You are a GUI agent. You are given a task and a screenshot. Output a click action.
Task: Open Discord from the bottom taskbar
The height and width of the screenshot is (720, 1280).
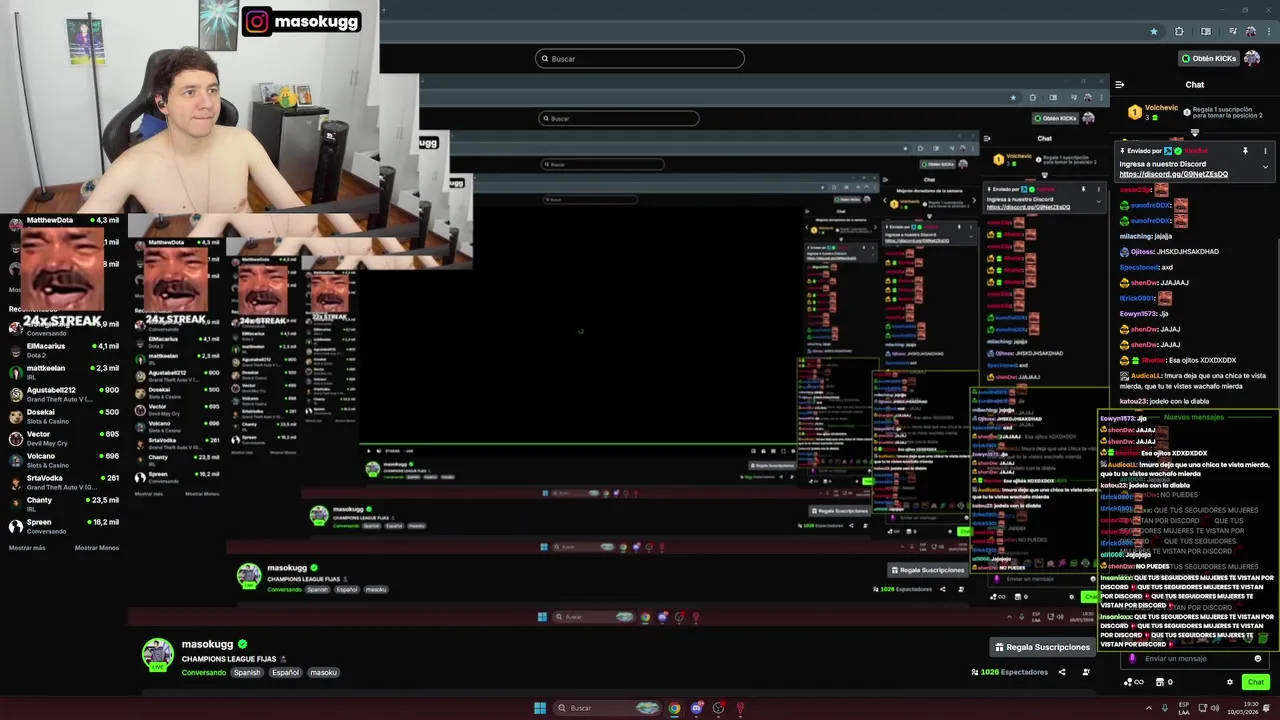coord(696,708)
